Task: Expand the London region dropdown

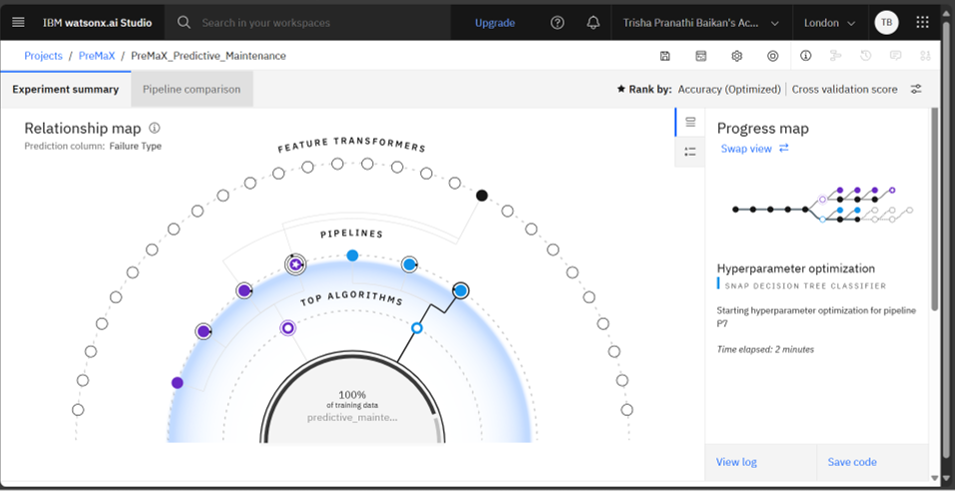Action: point(829,22)
